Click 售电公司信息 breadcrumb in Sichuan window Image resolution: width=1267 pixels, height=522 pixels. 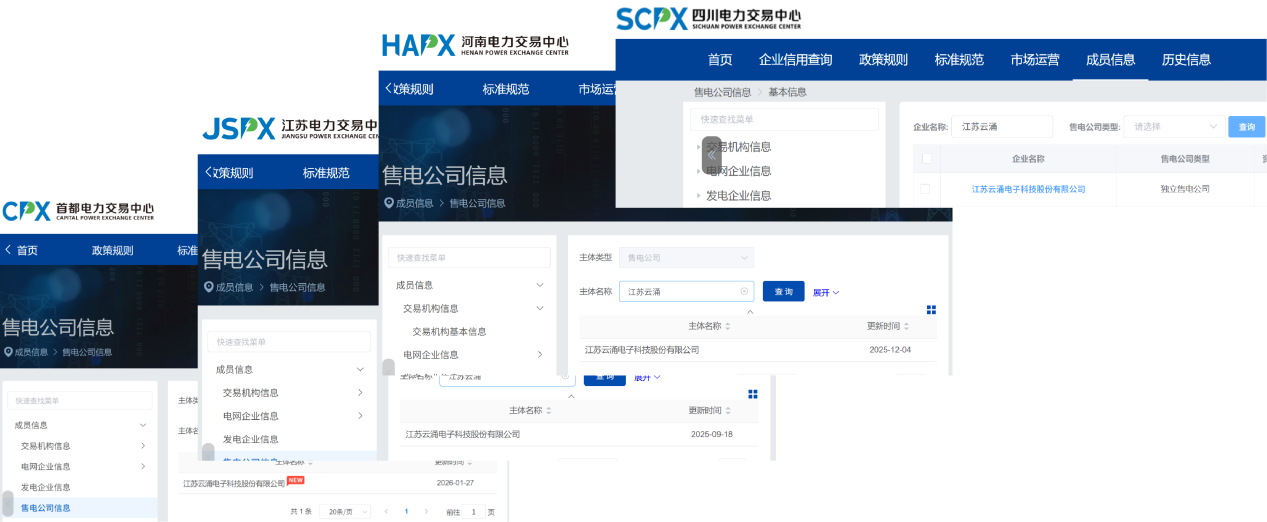pyautogui.click(x=722, y=92)
